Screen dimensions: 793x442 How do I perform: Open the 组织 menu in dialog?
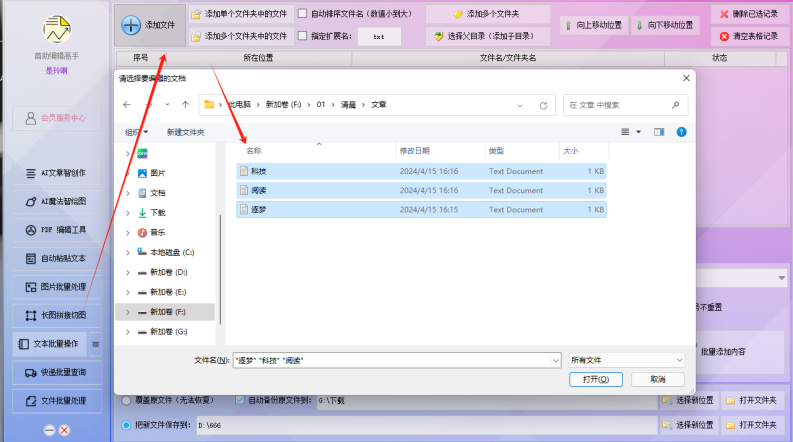click(x=137, y=132)
